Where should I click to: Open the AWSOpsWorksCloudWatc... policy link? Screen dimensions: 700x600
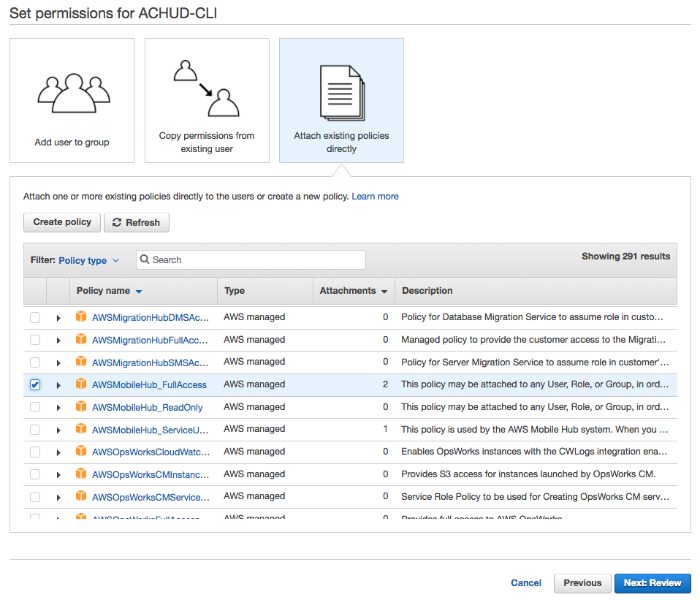(150, 452)
